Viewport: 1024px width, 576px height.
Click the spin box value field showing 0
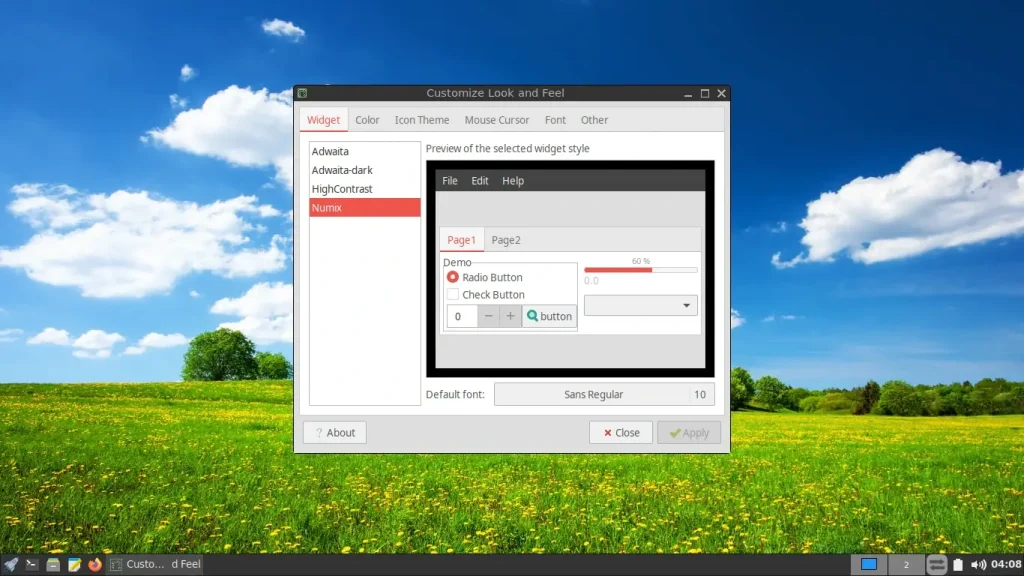click(462, 317)
